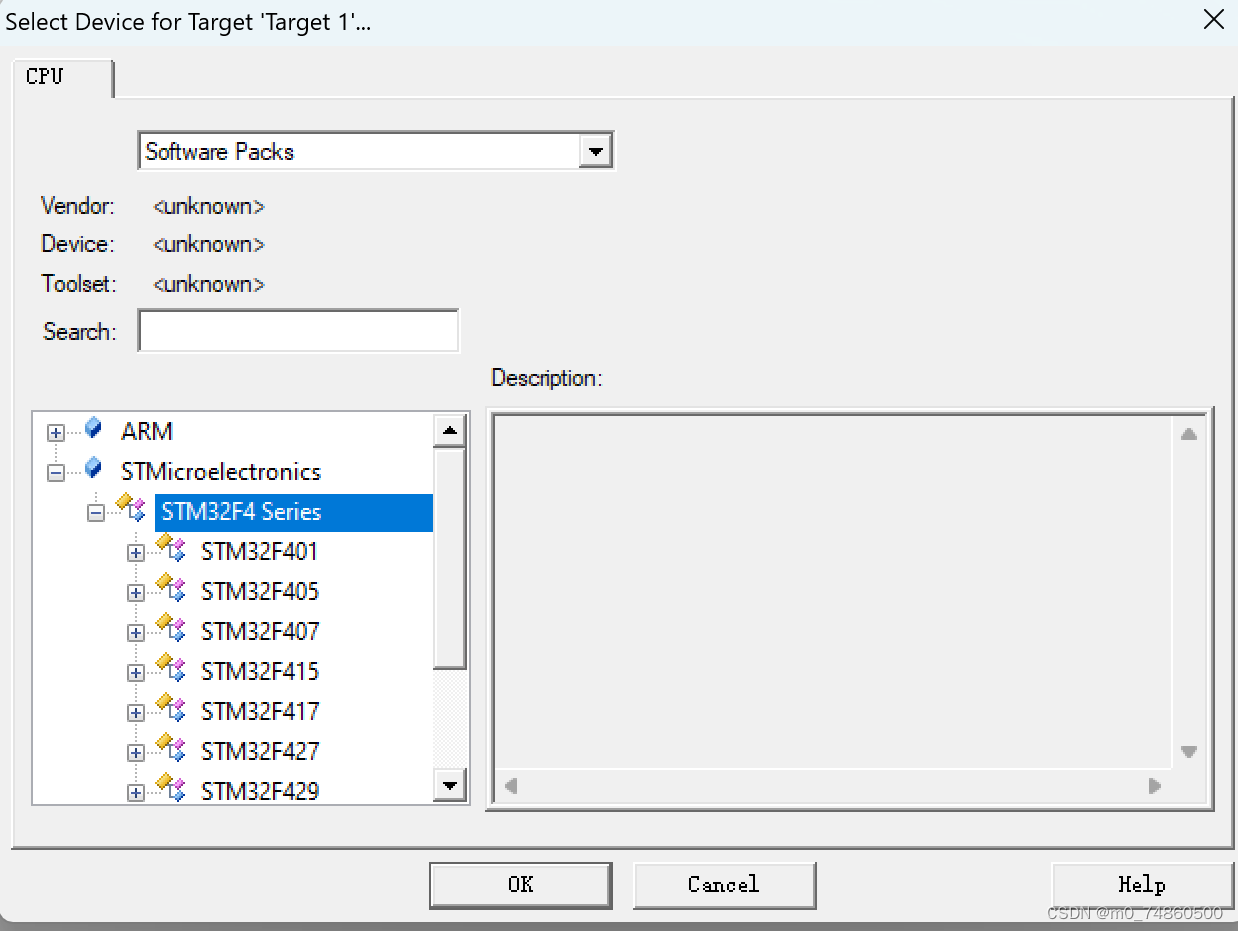Expand the STM32F427 subfamily
Image resolution: width=1238 pixels, height=931 pixels.
coord(136,753)
